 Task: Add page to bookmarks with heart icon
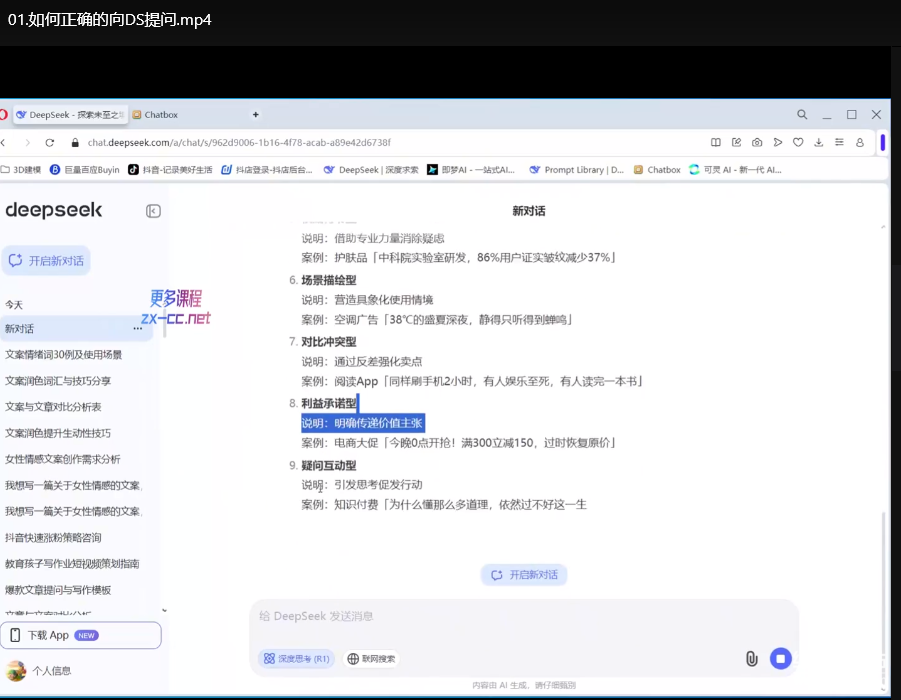click(798, 143)
